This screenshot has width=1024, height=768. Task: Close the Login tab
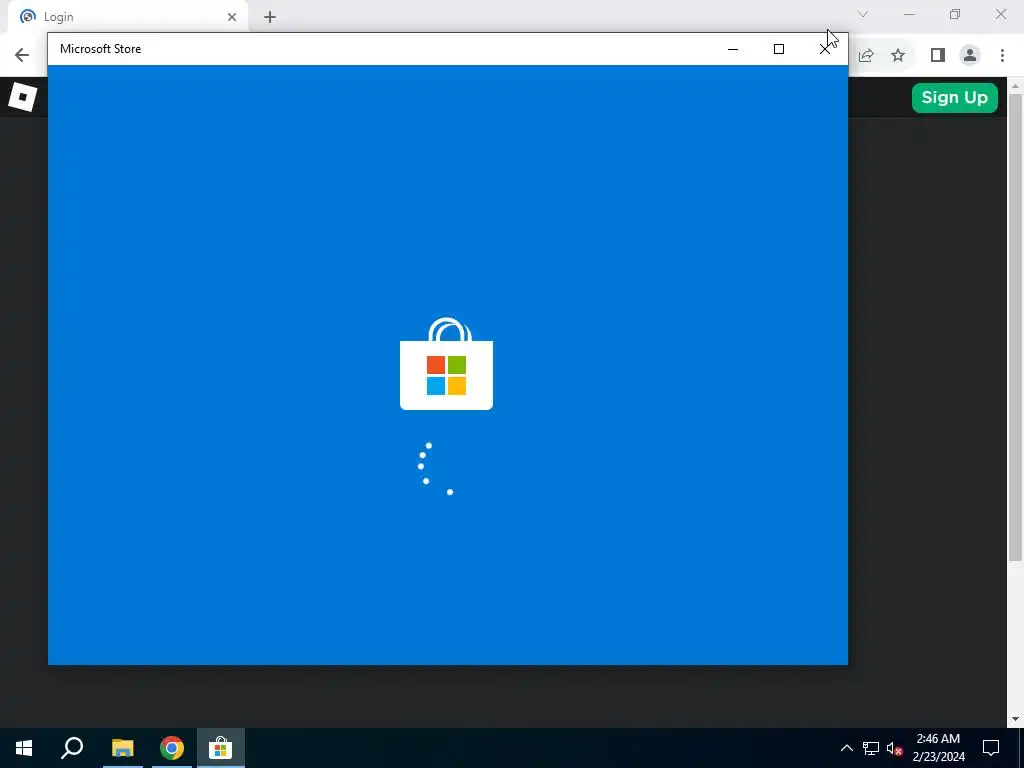[x=232, y=17]
